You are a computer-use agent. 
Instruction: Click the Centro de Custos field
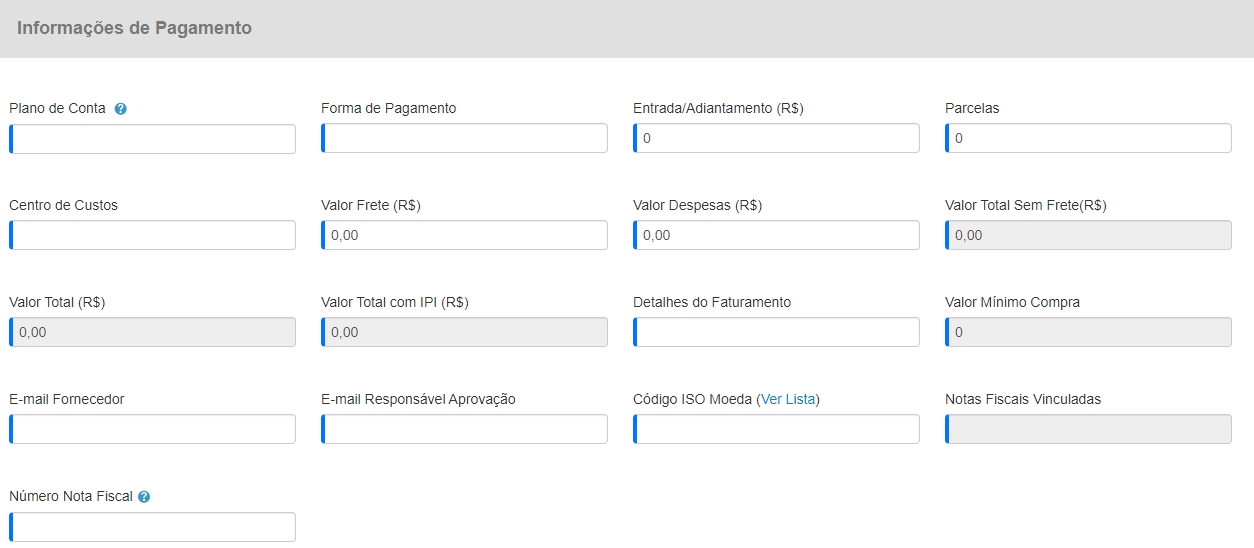click(153, 236)
